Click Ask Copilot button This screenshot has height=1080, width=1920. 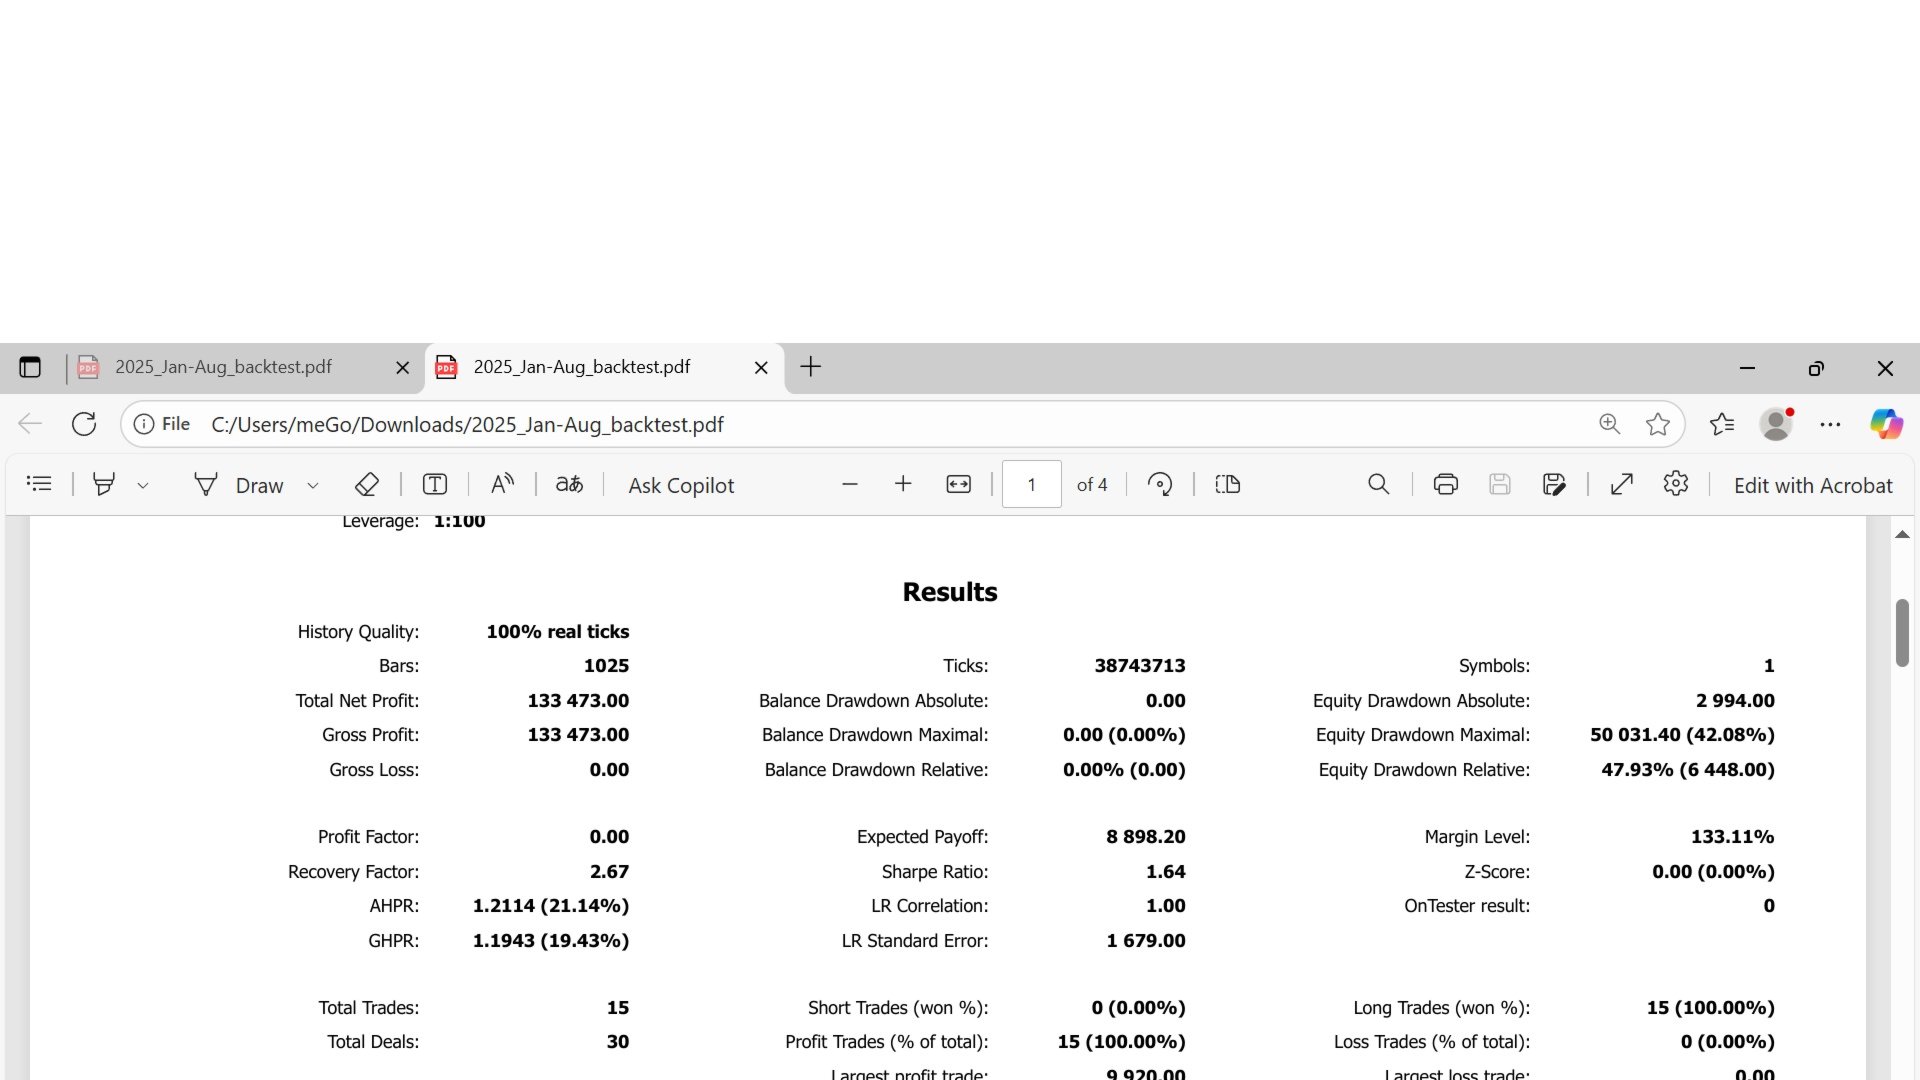pos(681,485)
